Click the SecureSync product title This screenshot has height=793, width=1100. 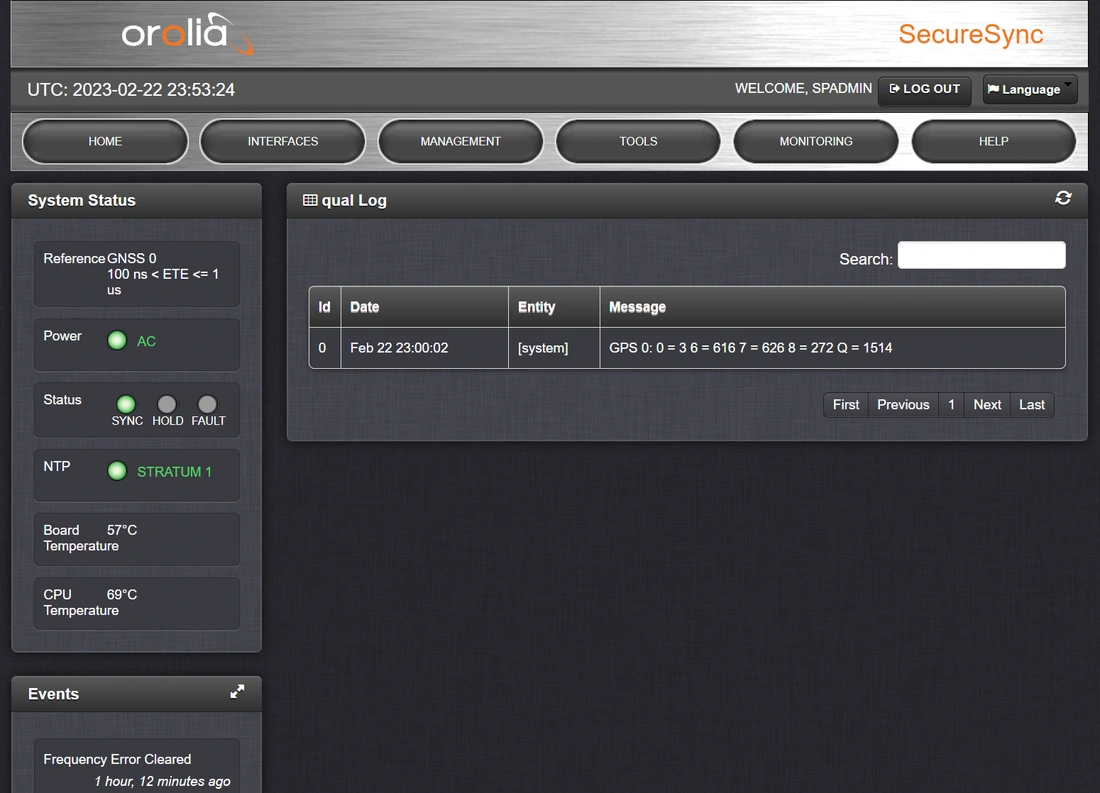[x=971, y=34]
